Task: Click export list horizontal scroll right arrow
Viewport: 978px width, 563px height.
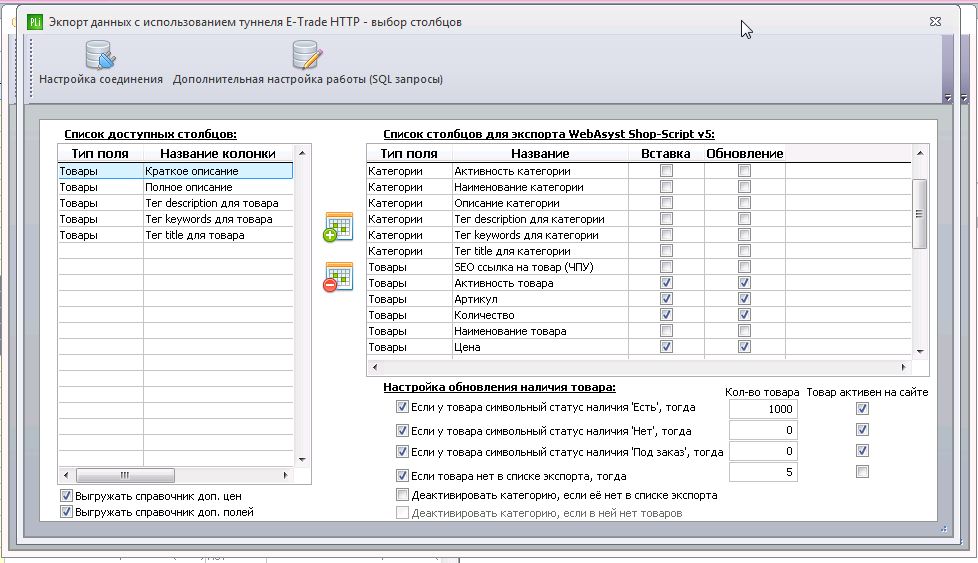Action: [x=903, y=367]
